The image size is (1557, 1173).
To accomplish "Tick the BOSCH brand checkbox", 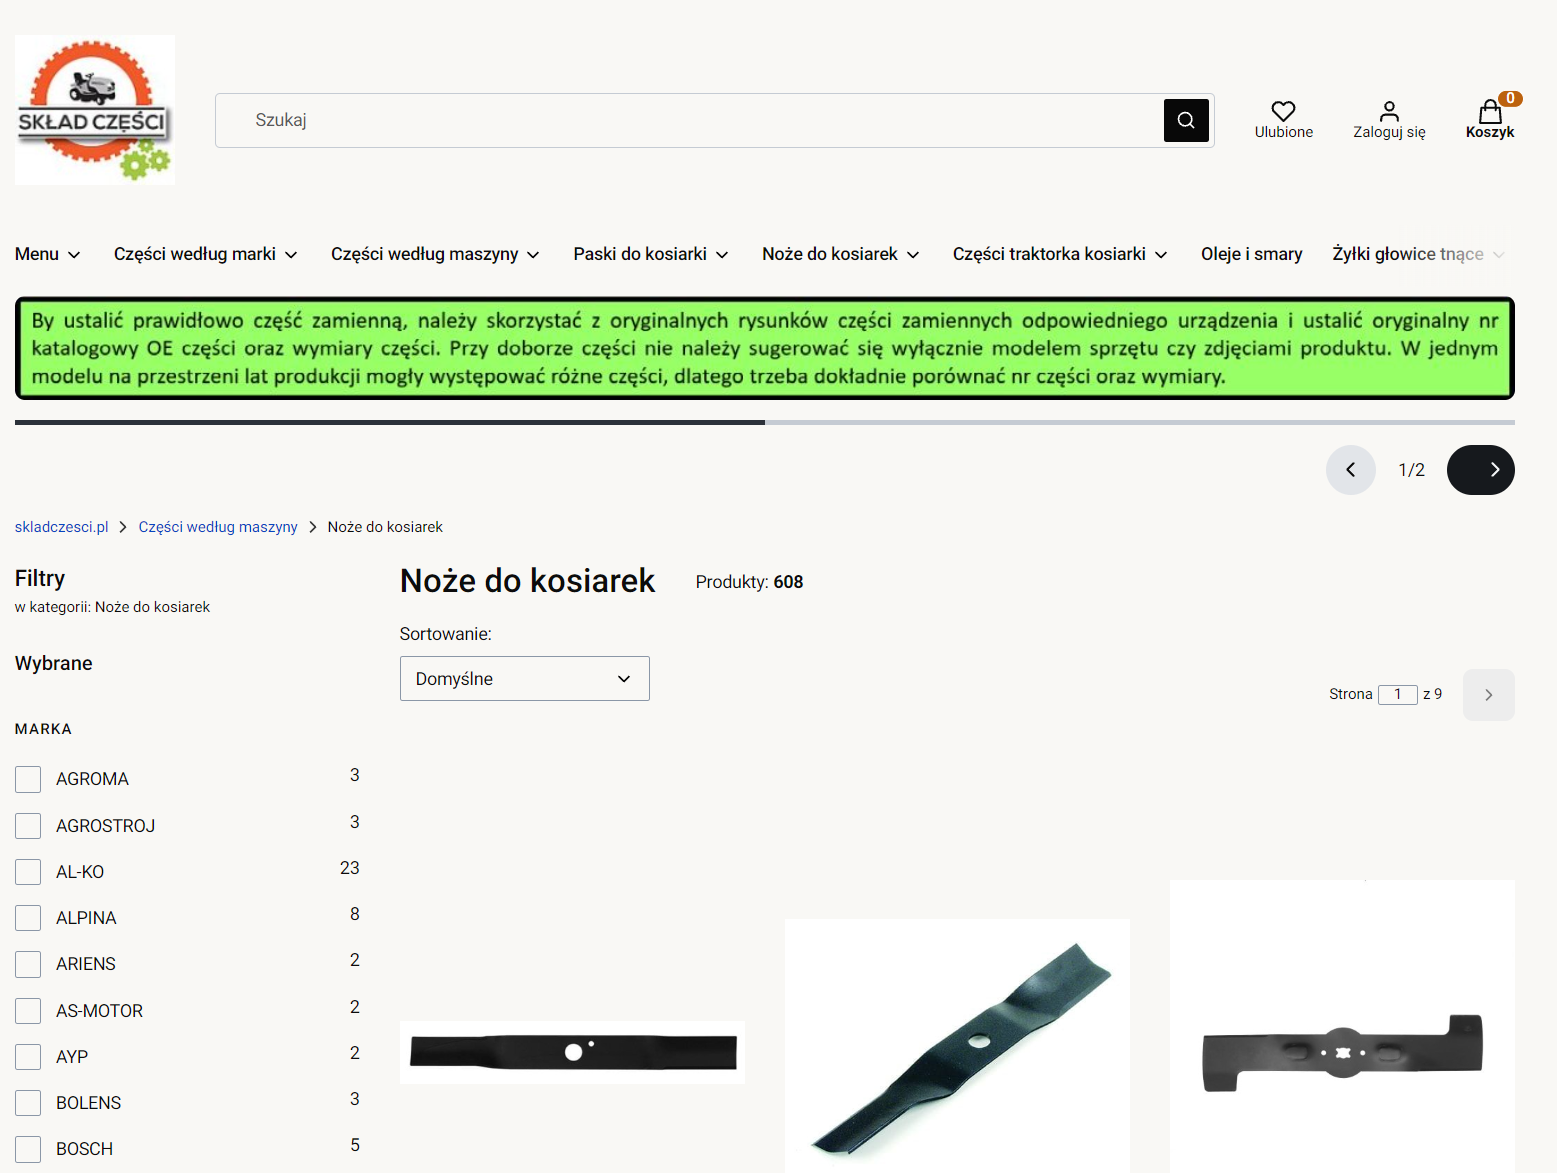I will pos(28,1149).
